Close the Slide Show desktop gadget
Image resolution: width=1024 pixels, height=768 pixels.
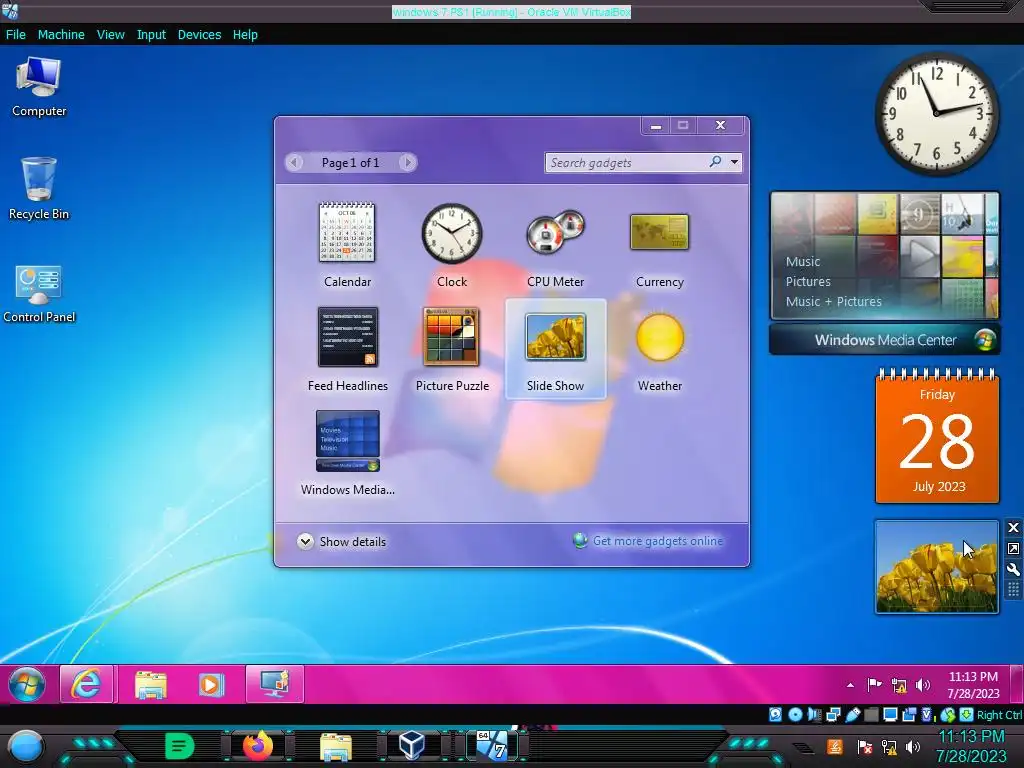pyautogui.click(x=1013, y=528)
